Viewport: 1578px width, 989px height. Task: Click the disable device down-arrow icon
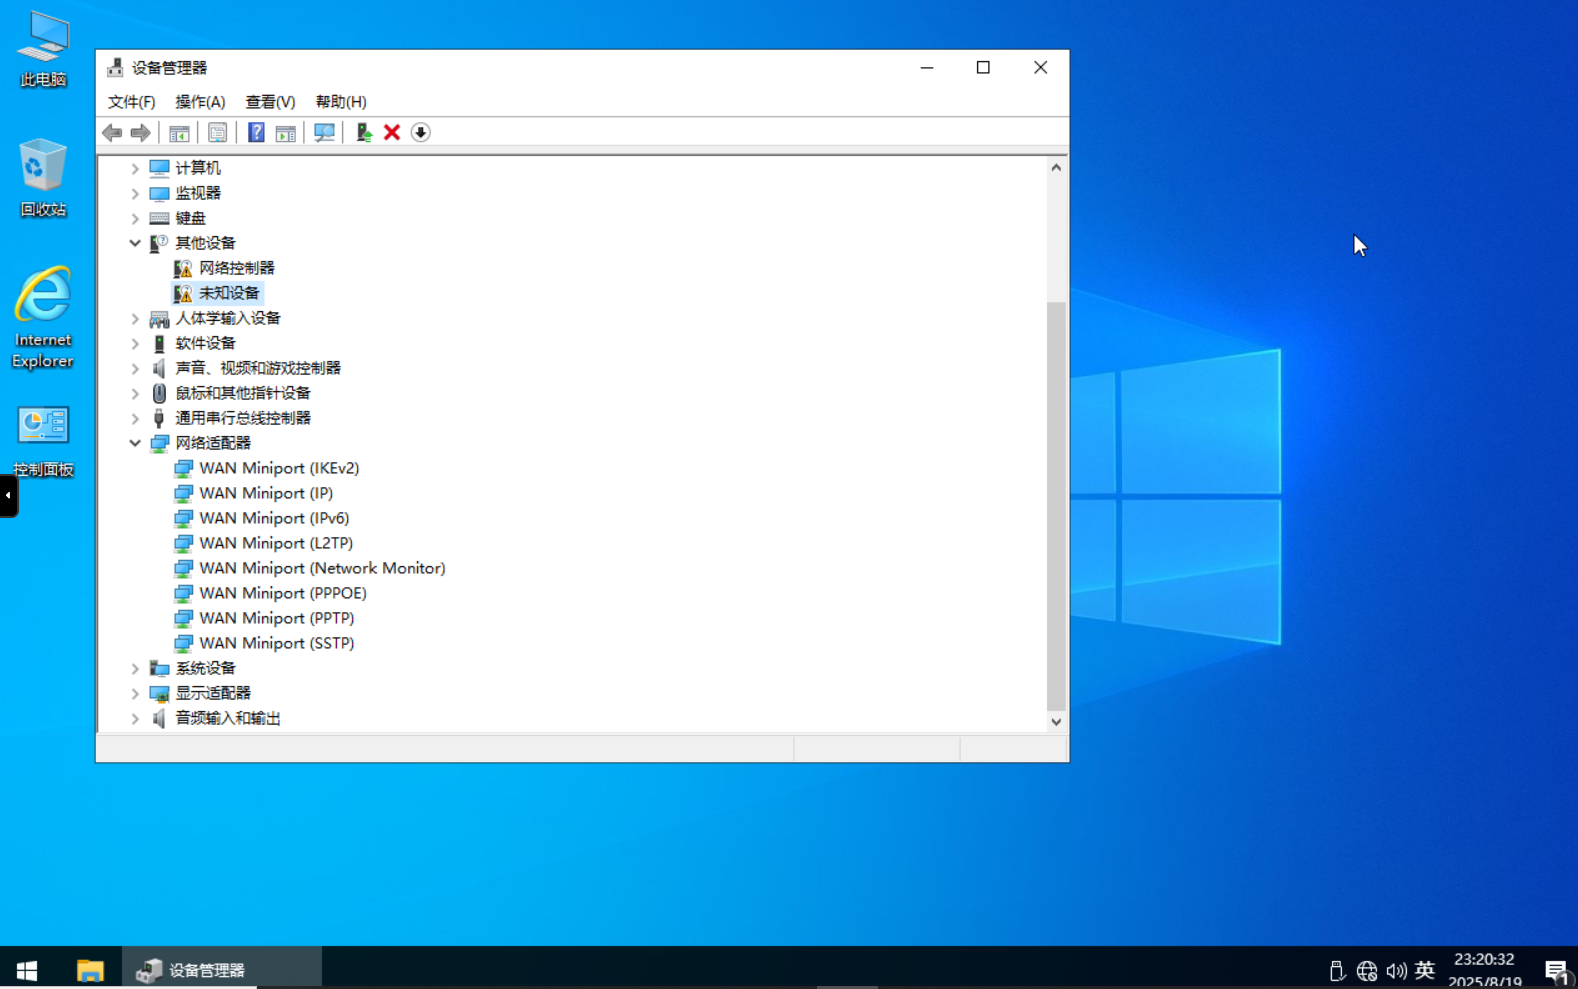coord(421,133)
